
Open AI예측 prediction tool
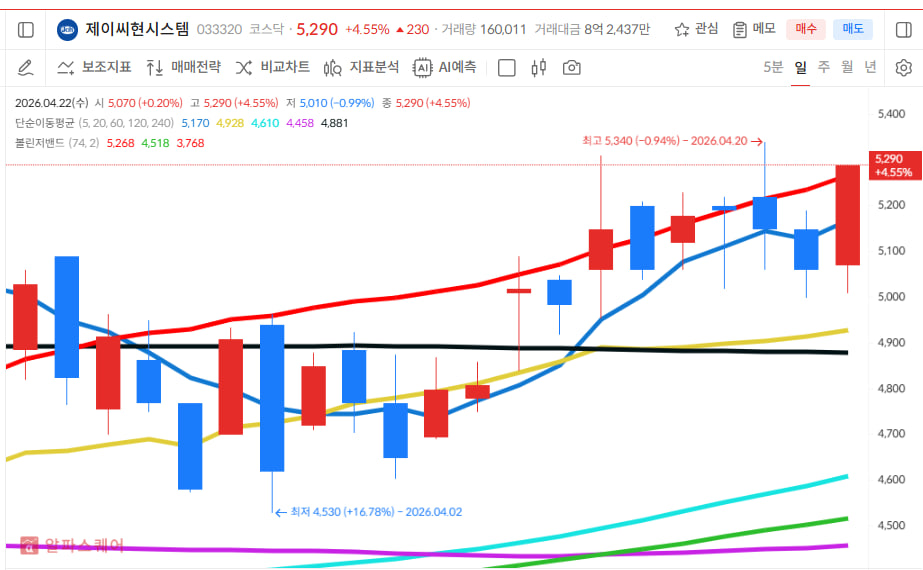coord(445,68)
